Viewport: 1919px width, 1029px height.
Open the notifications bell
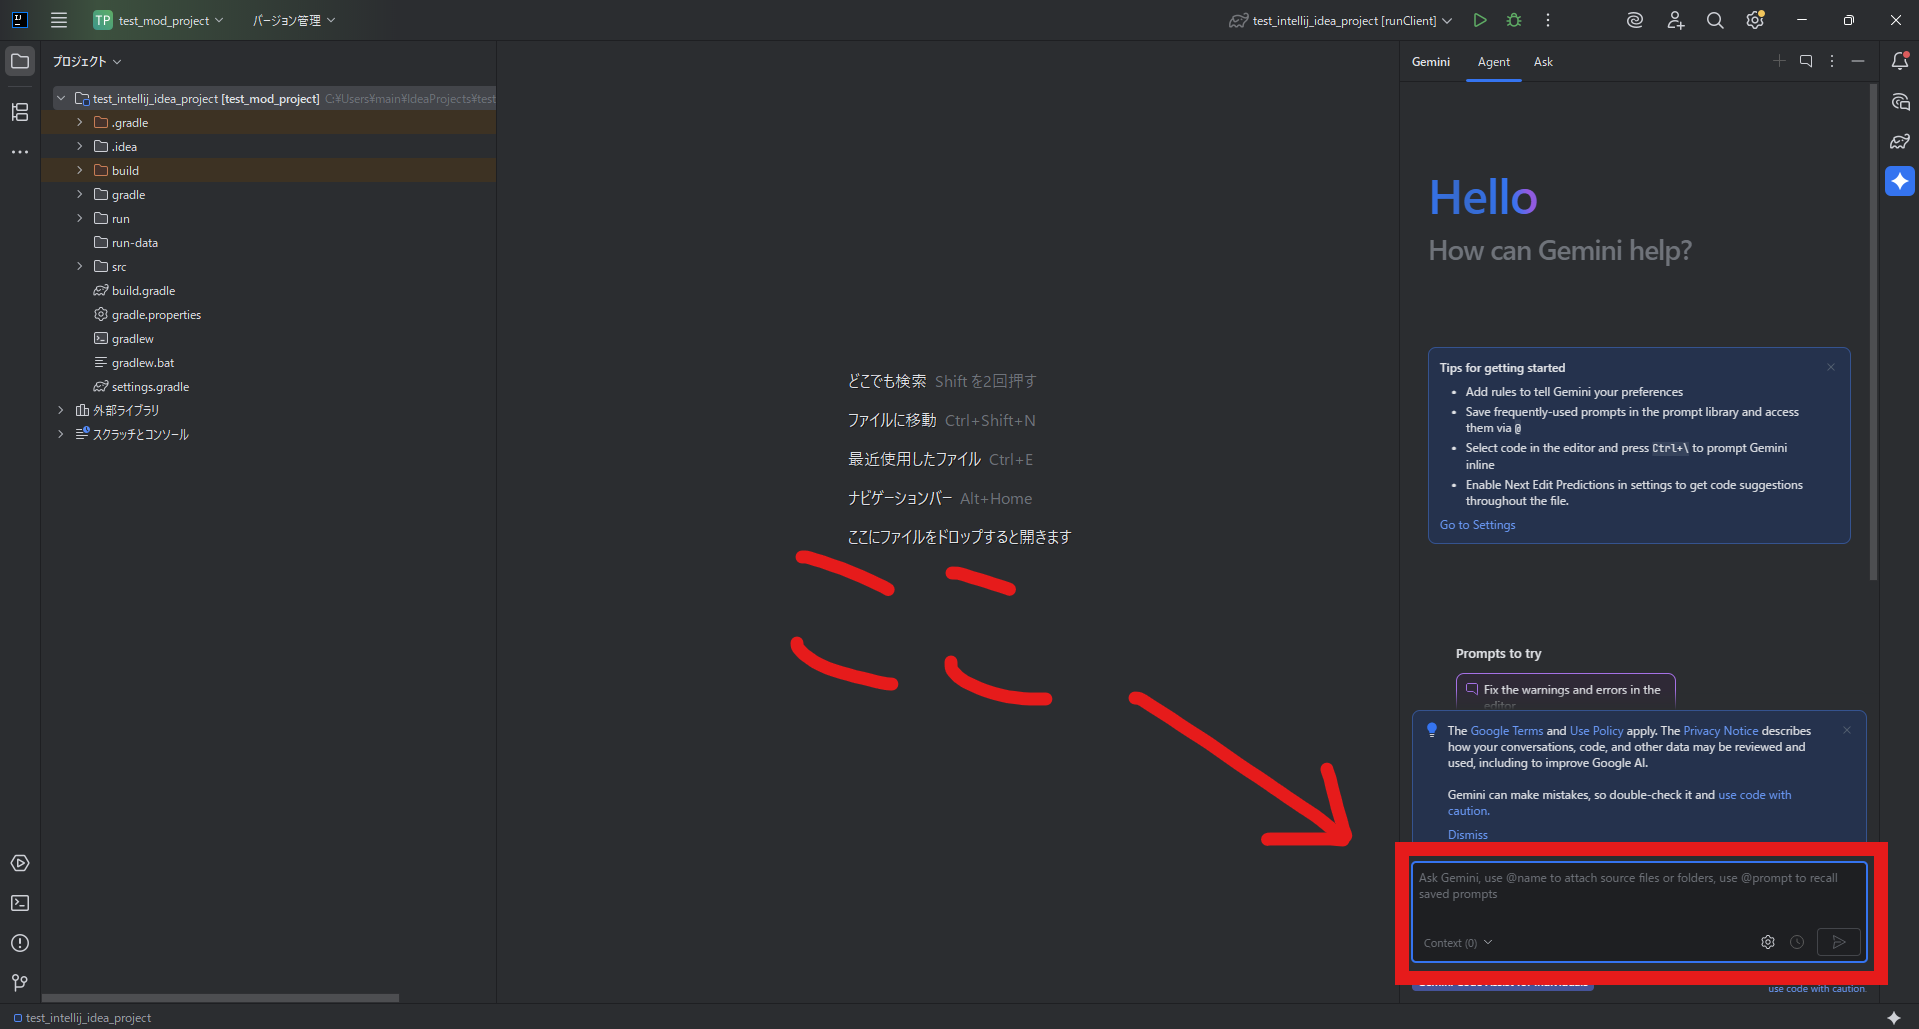click(1899, 61)
